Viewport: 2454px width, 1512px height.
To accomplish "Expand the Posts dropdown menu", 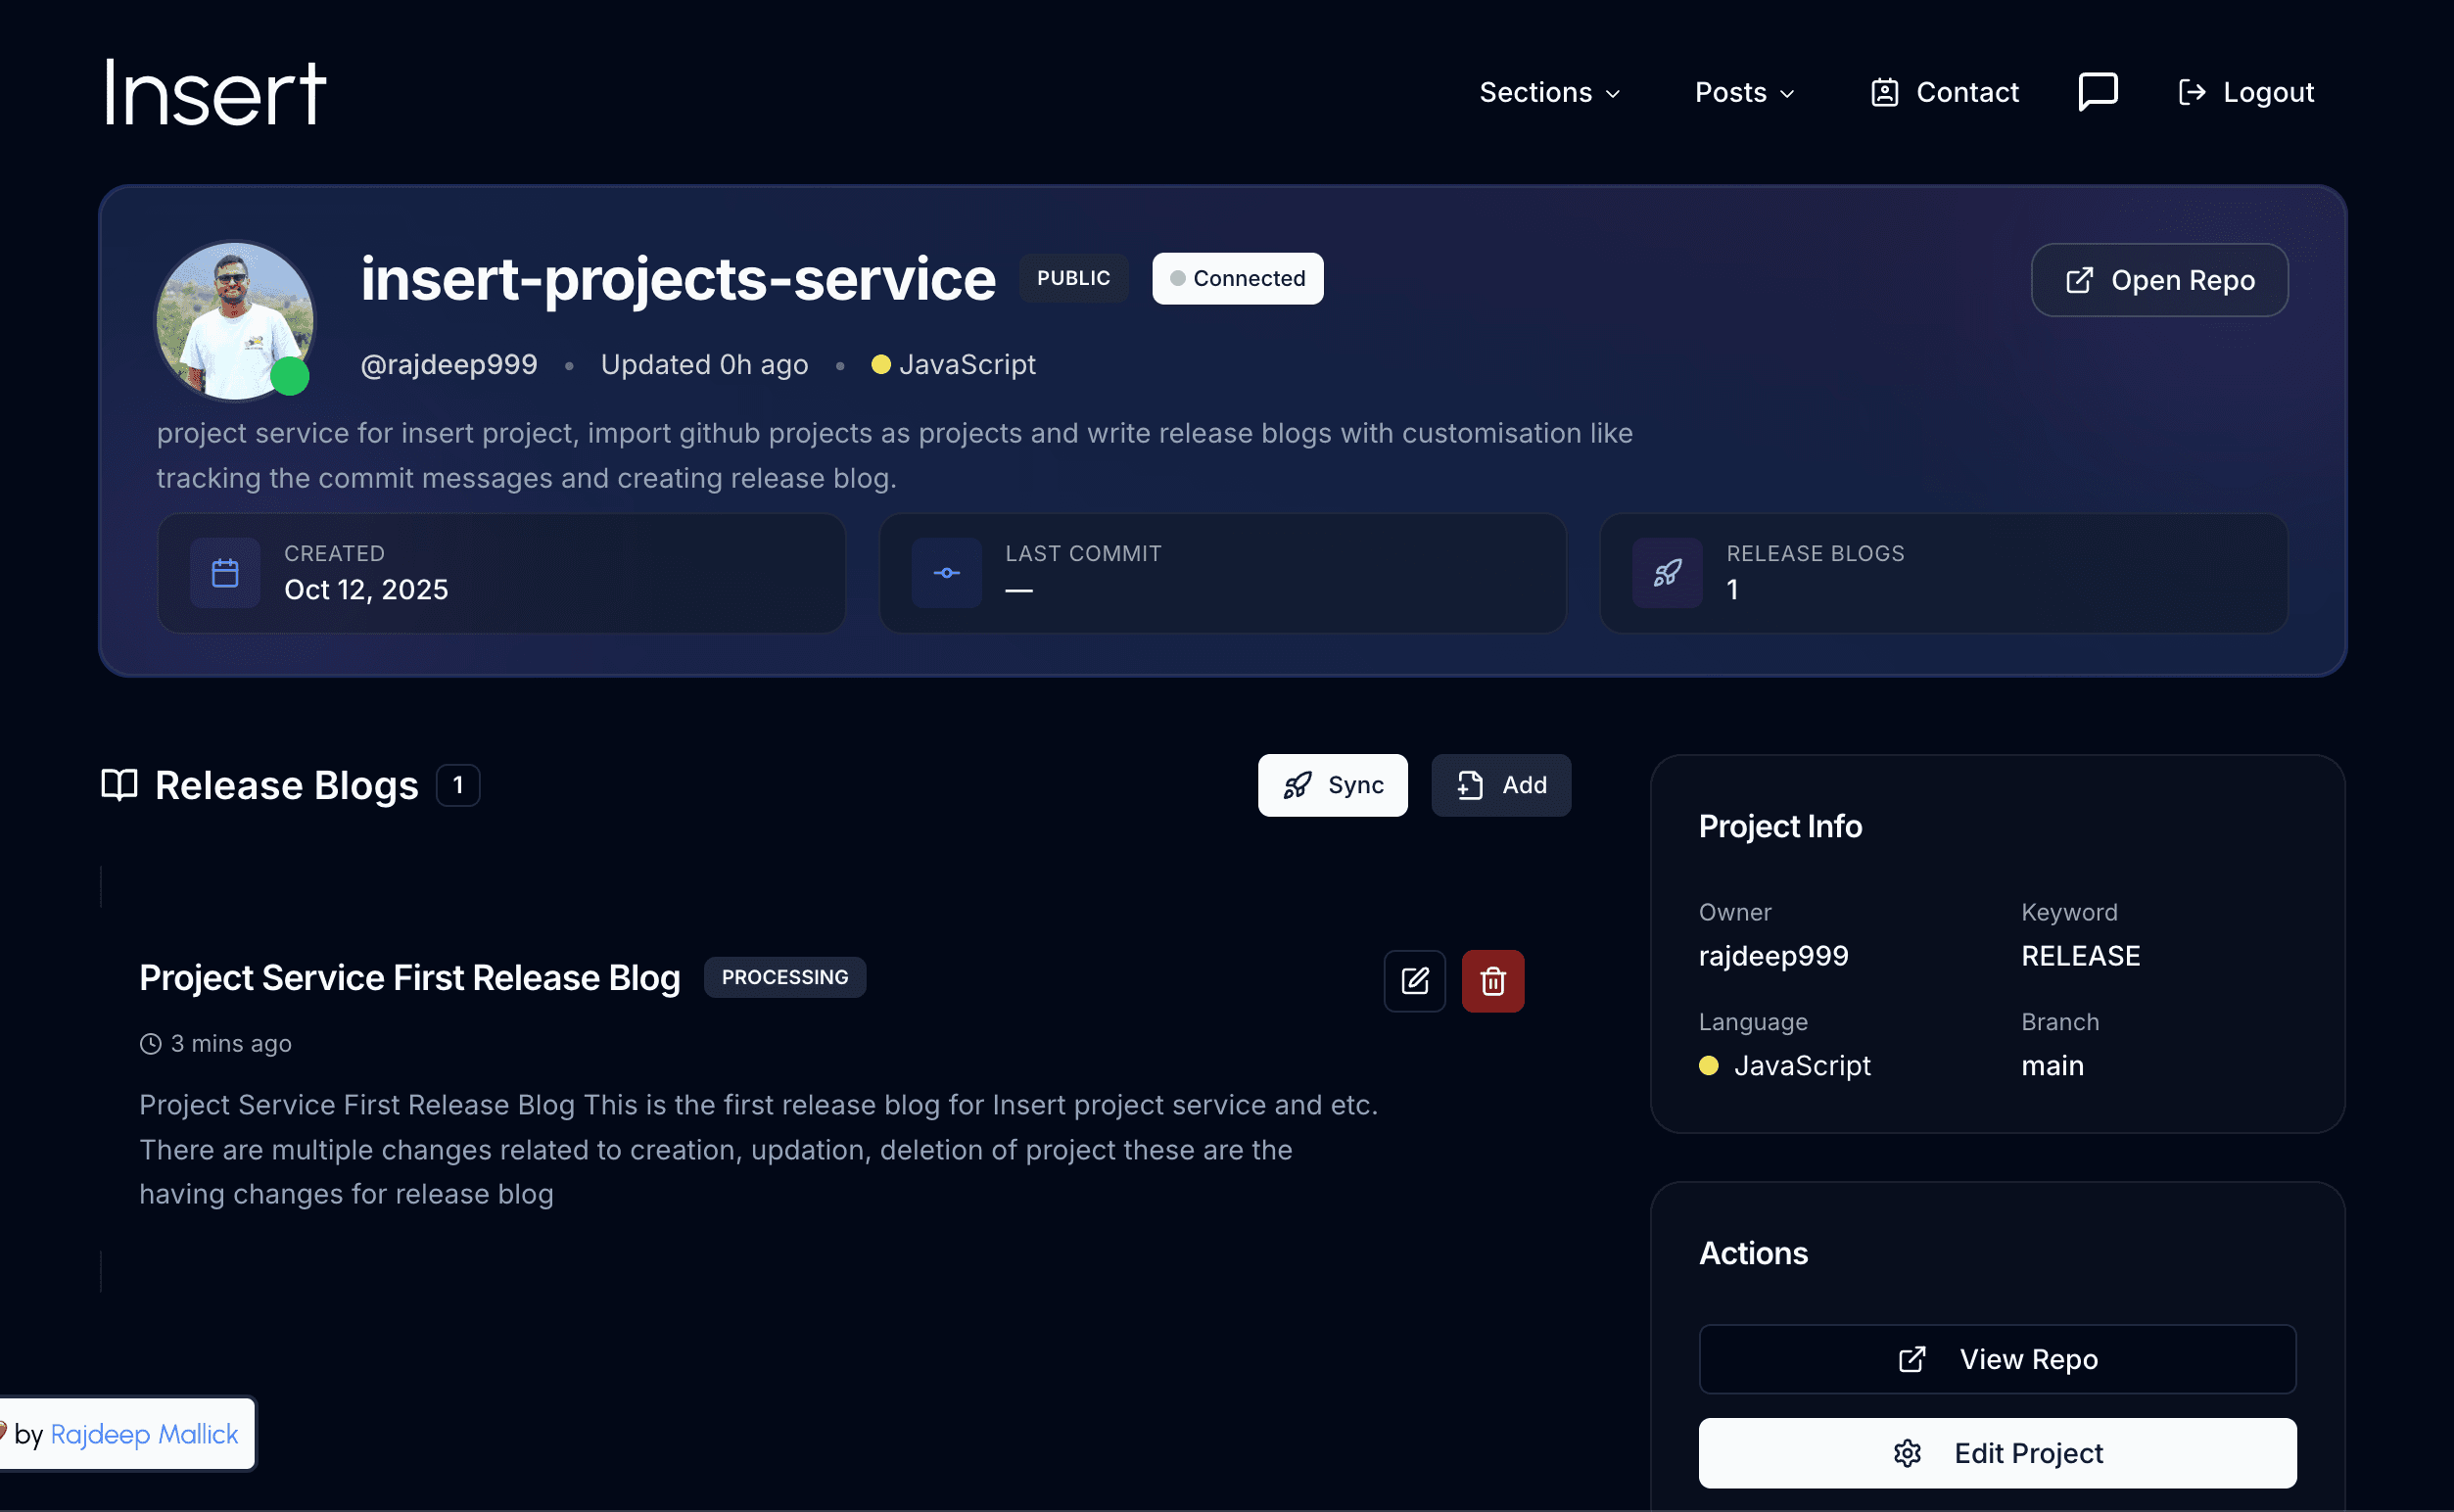I will (1744, 92).
